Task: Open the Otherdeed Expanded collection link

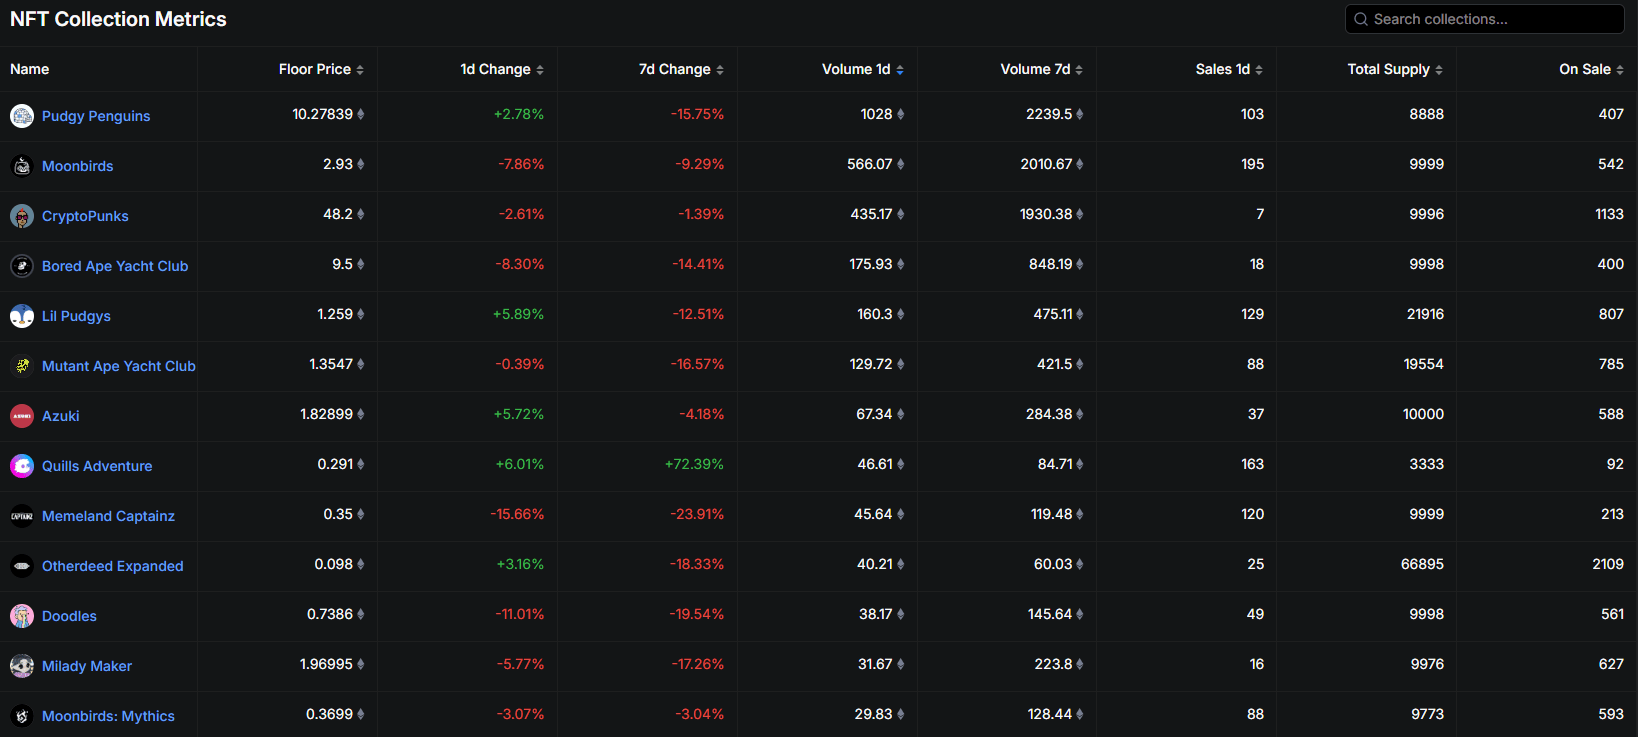Action: coord(113,566)
